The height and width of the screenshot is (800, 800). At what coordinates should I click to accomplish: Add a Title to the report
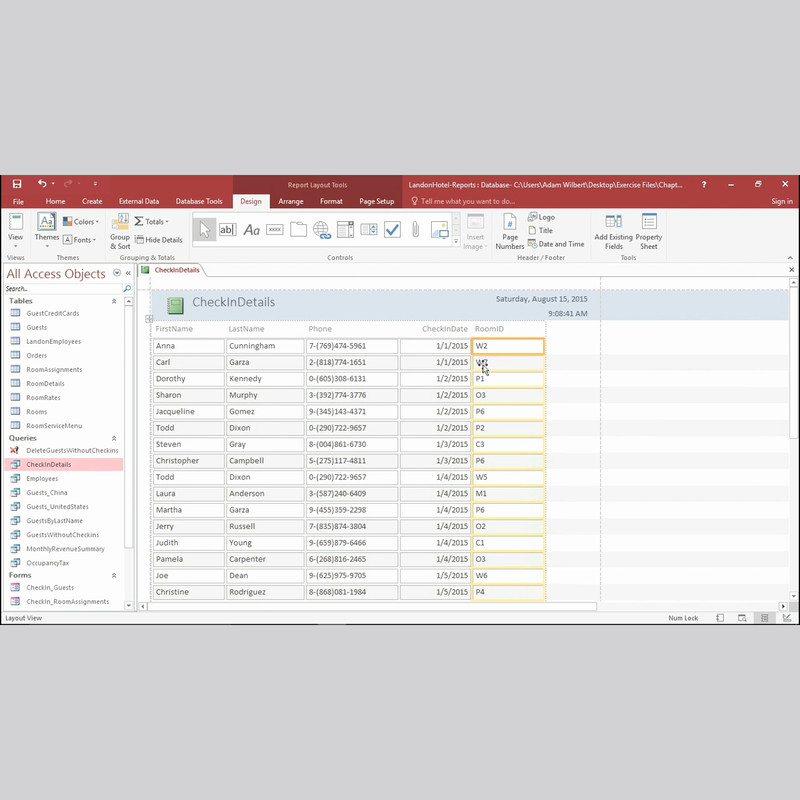coord(540,231)
